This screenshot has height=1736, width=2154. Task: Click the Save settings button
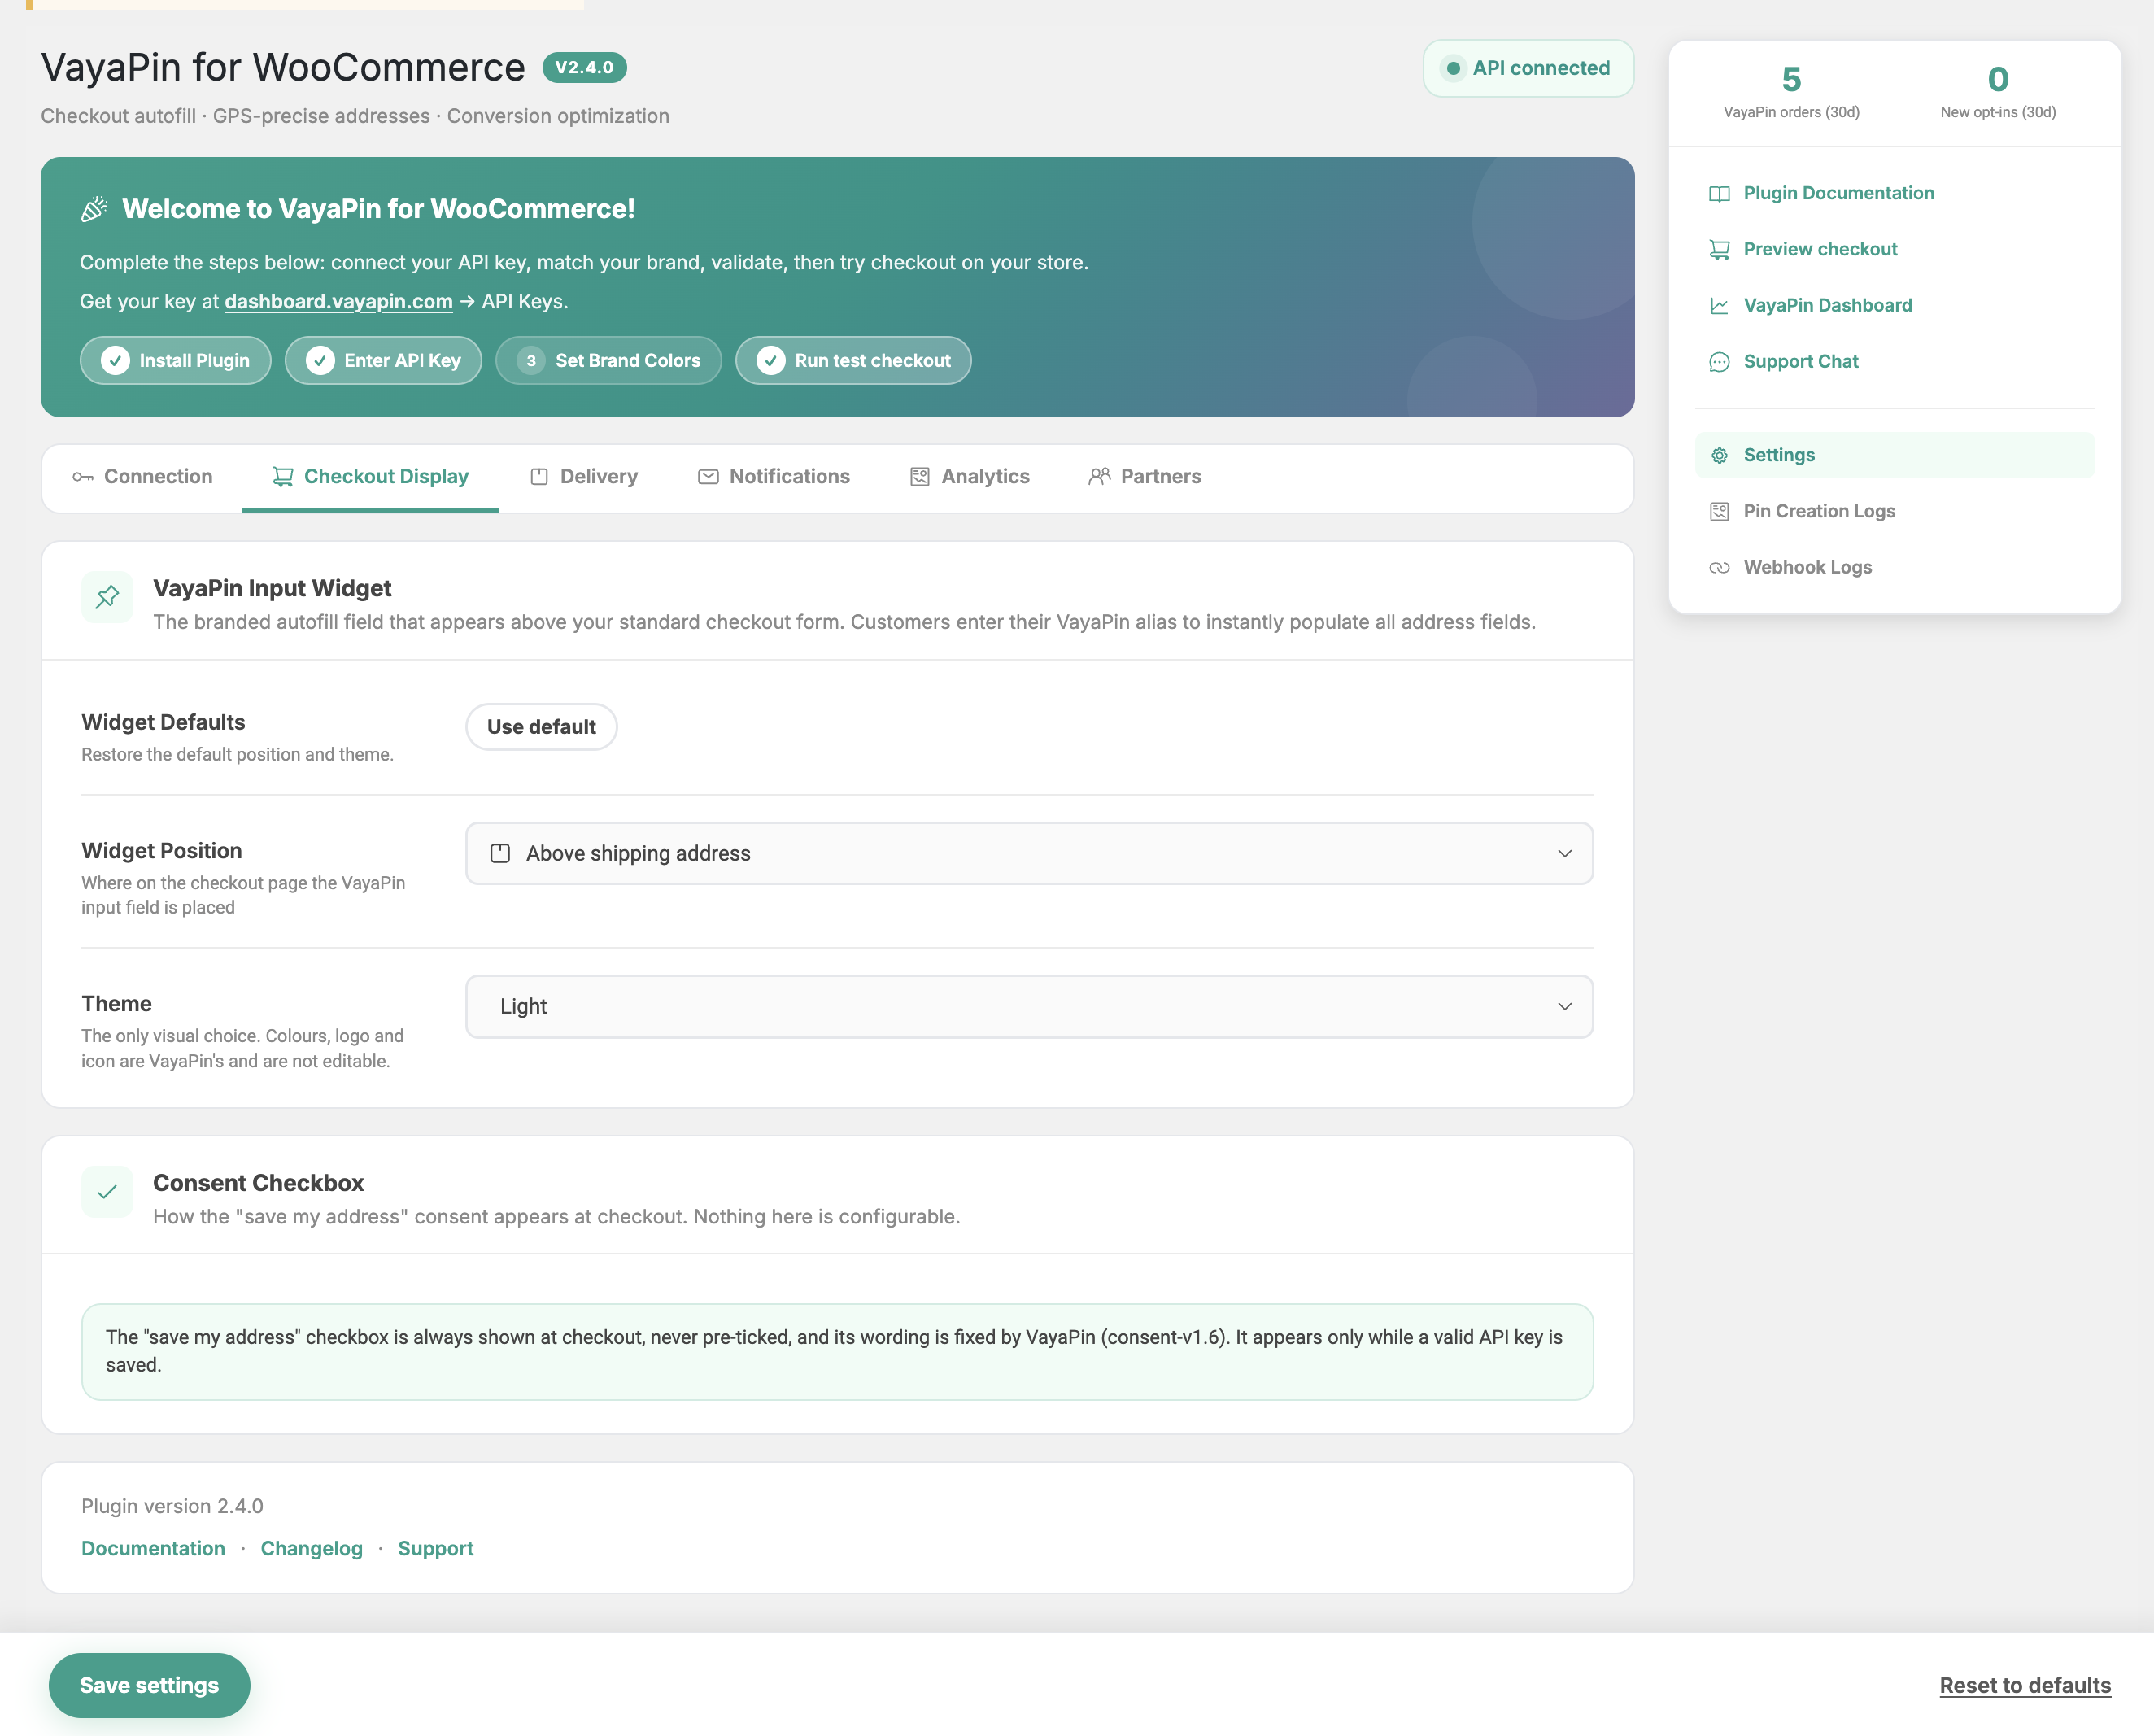pyautogui.click(x=149, y=1686)
